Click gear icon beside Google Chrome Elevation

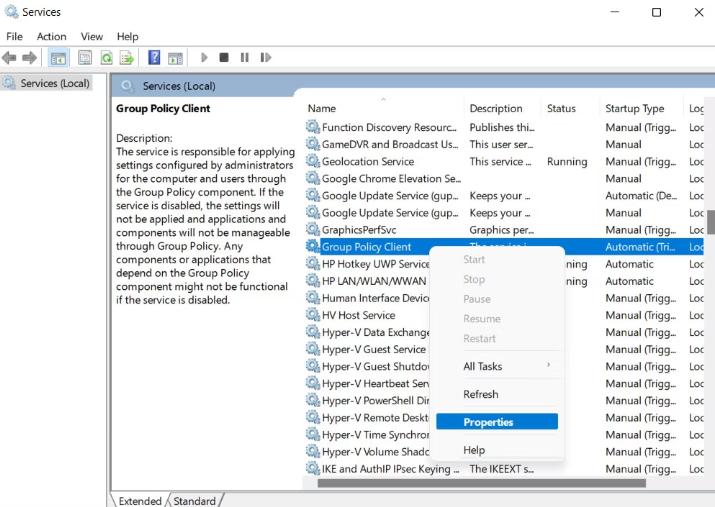[x=312, y=178]
